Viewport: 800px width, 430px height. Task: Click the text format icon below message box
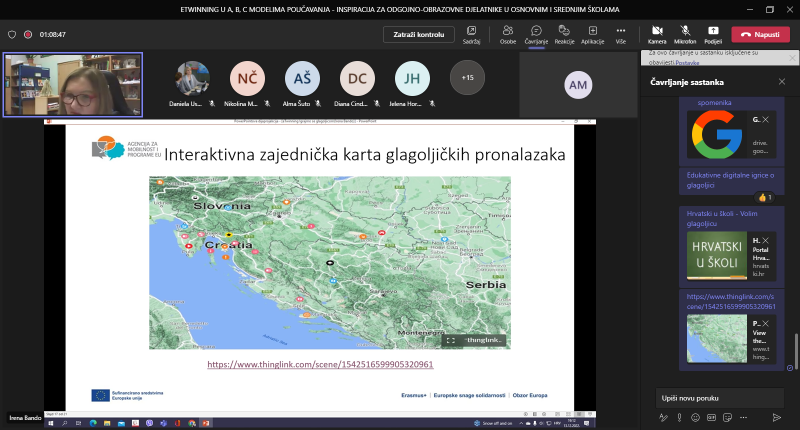coord(663,416)
